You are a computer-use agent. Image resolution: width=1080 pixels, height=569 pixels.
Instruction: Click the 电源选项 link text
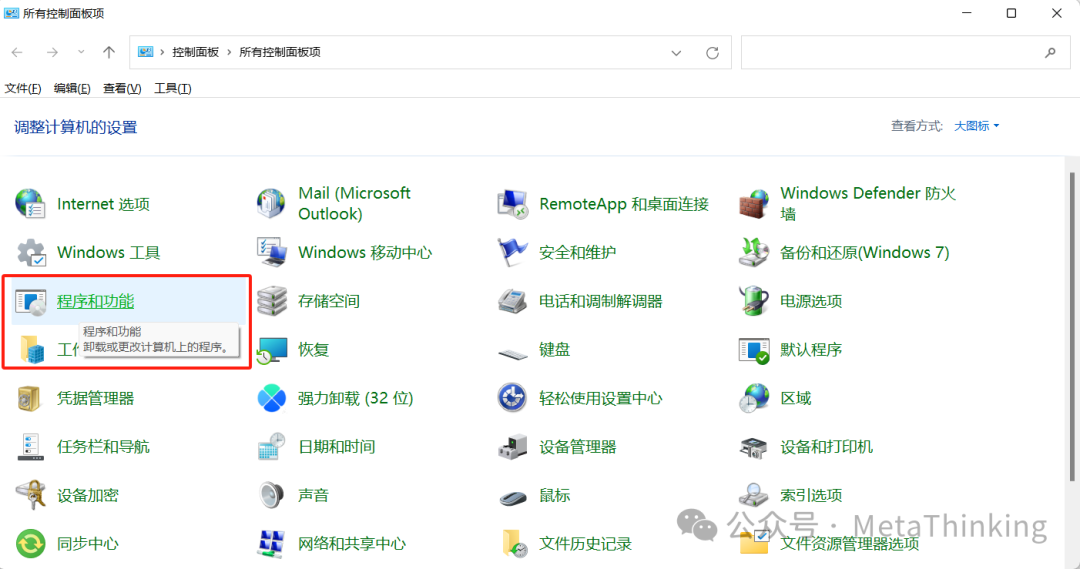pyautogui.click(x=811, y=301)
